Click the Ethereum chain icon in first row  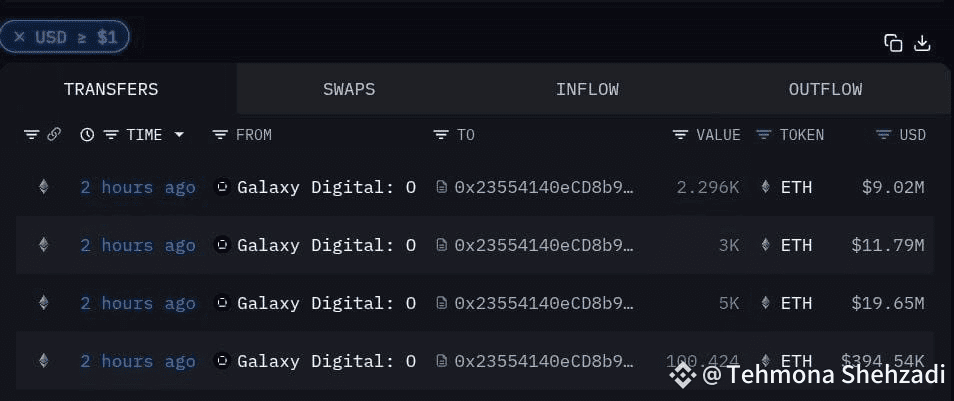[43, 187]
